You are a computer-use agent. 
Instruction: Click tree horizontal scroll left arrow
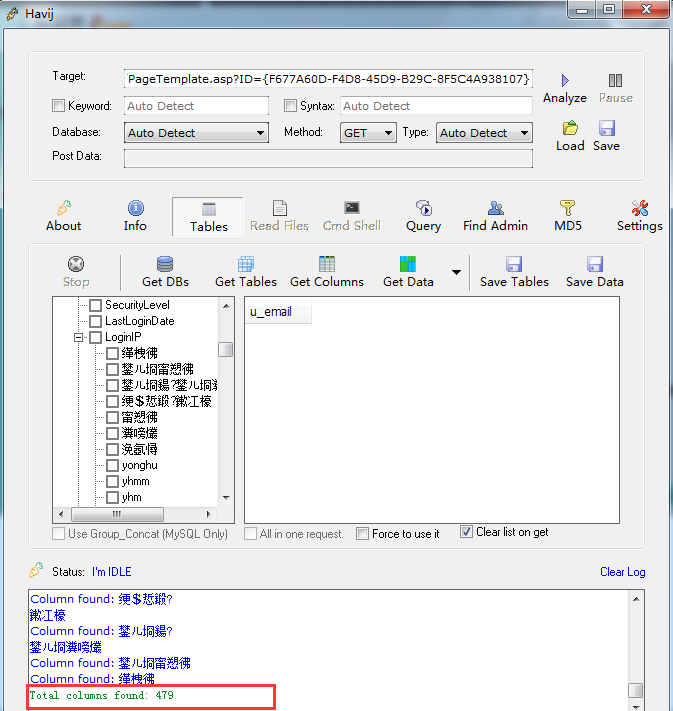tap(61, 514)
